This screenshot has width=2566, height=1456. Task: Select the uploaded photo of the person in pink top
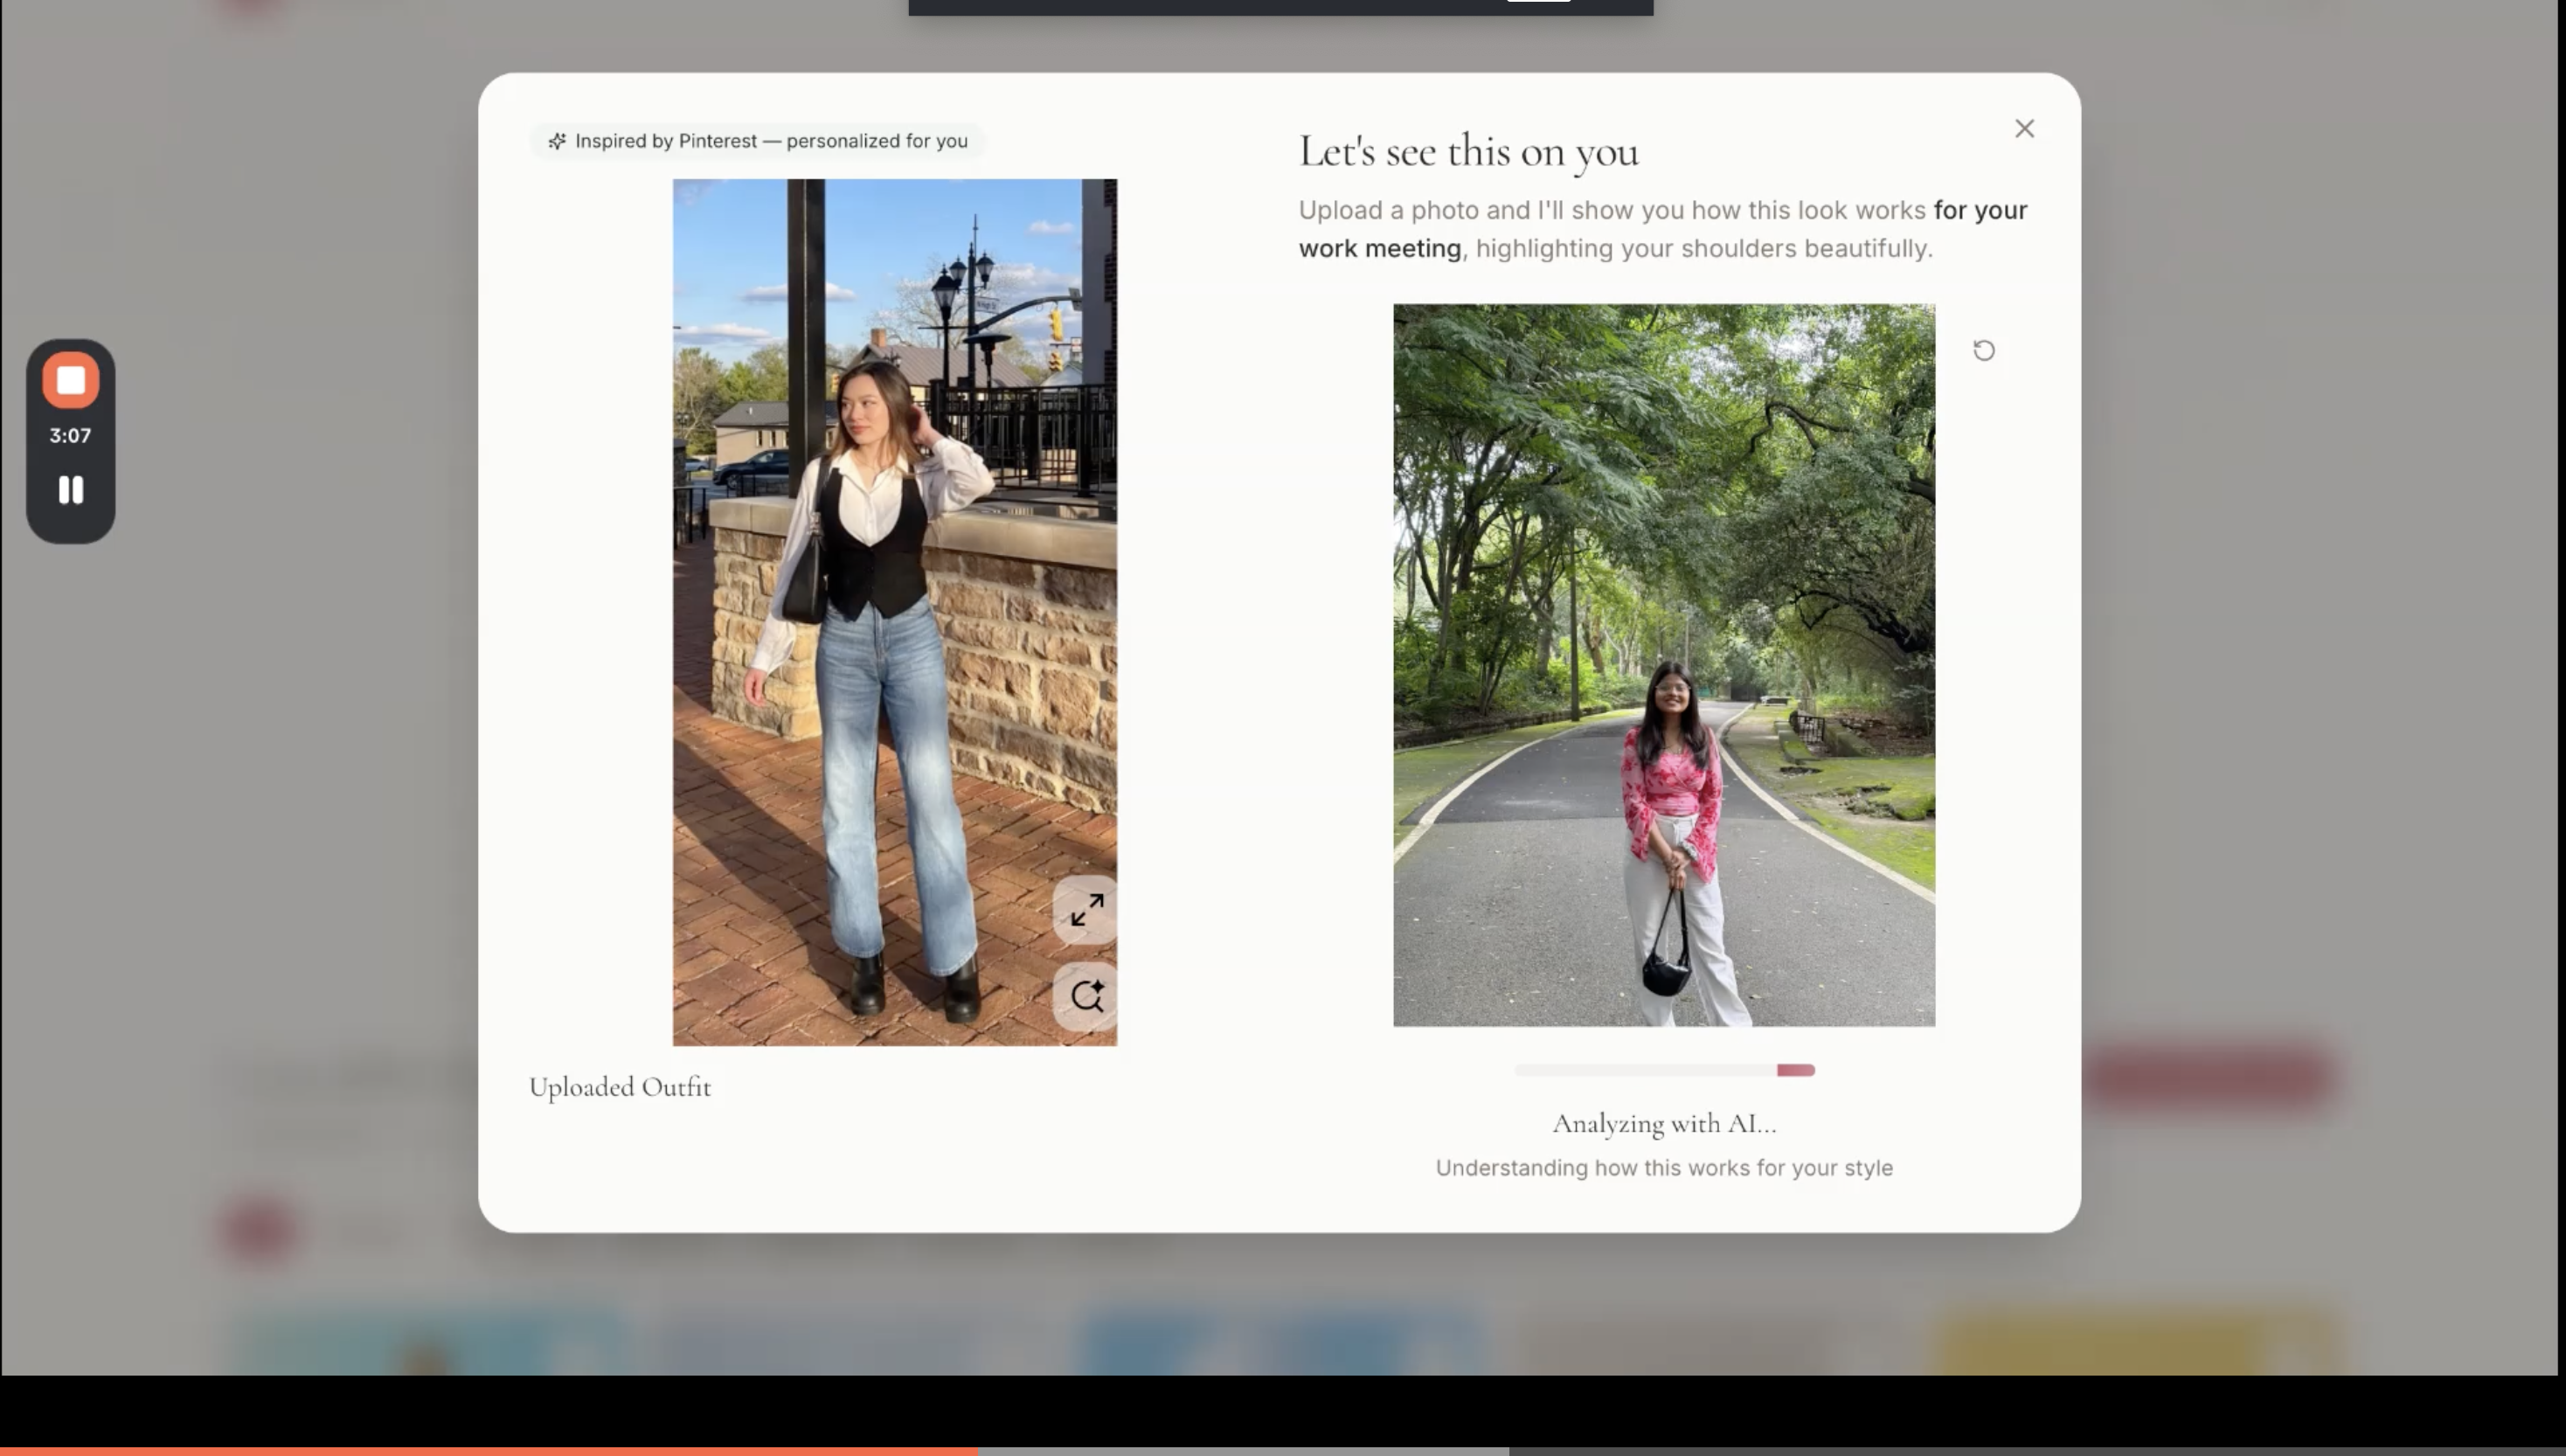tap(1663, 665)
